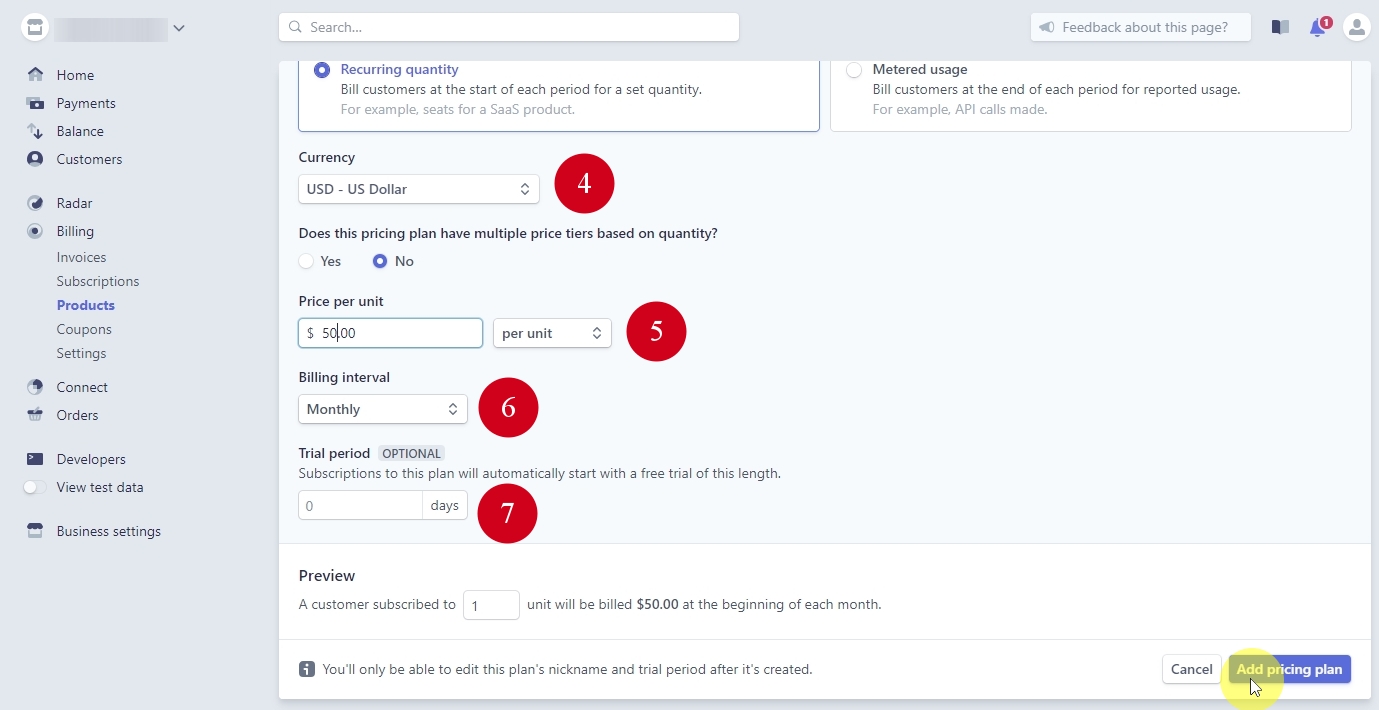Screen dimensions: 1379x710
Task: Click the Add pricing plan button
Action: (1289, 669)
